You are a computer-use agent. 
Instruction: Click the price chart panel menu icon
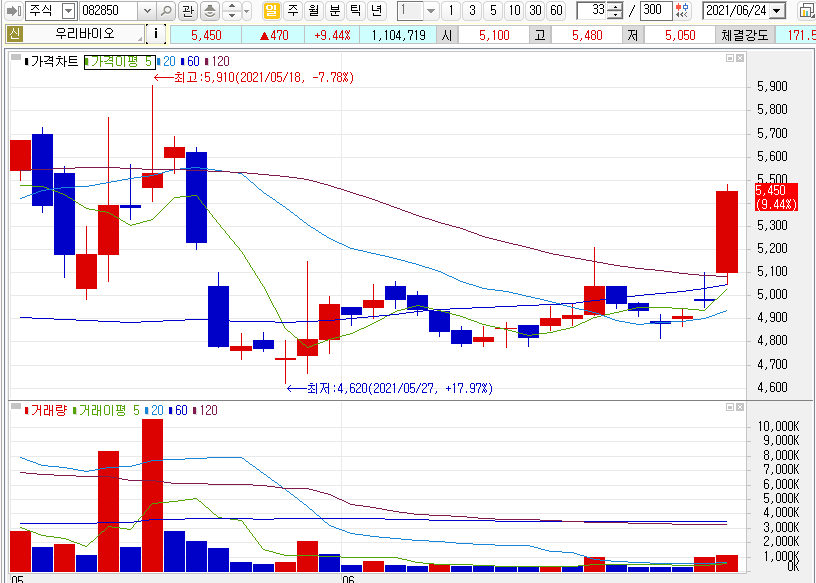pyautogui.click(x=16, y=57)
